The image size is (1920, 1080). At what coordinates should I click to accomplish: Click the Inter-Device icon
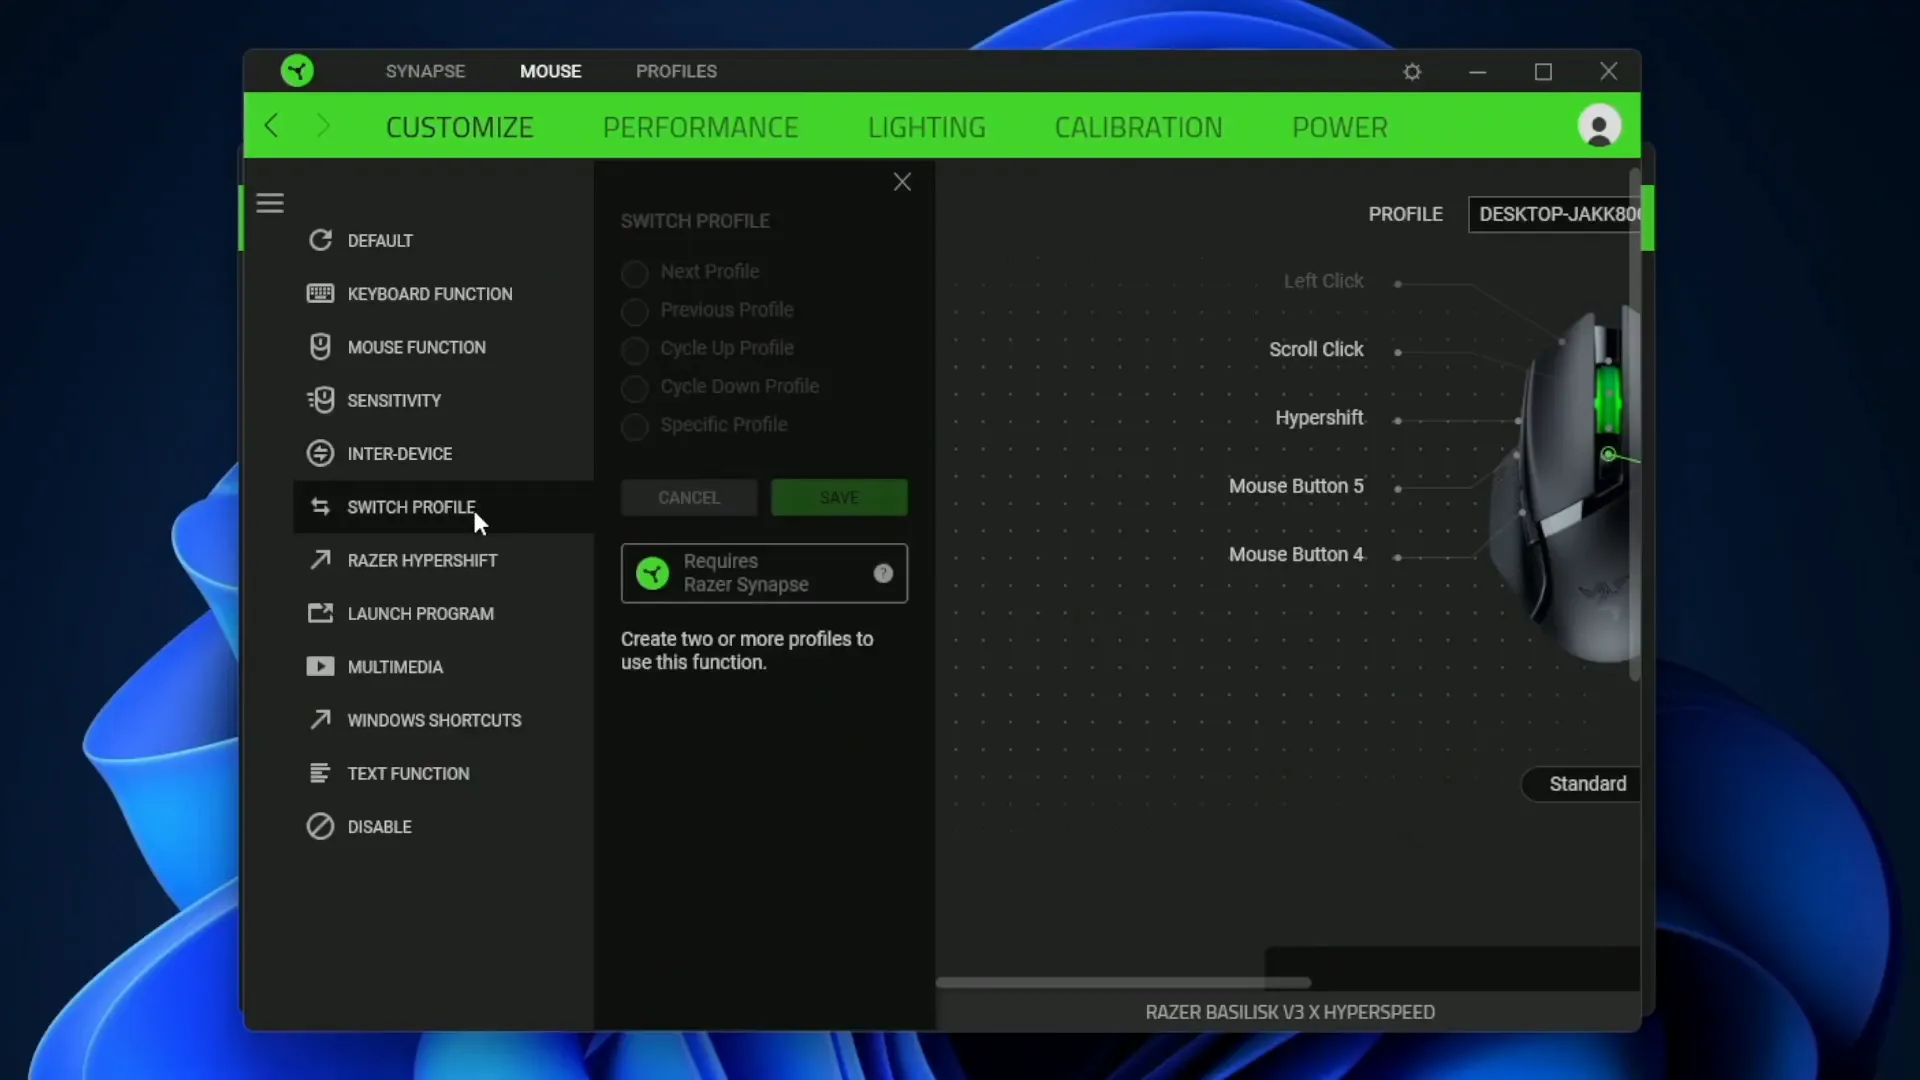pos(320,453)
